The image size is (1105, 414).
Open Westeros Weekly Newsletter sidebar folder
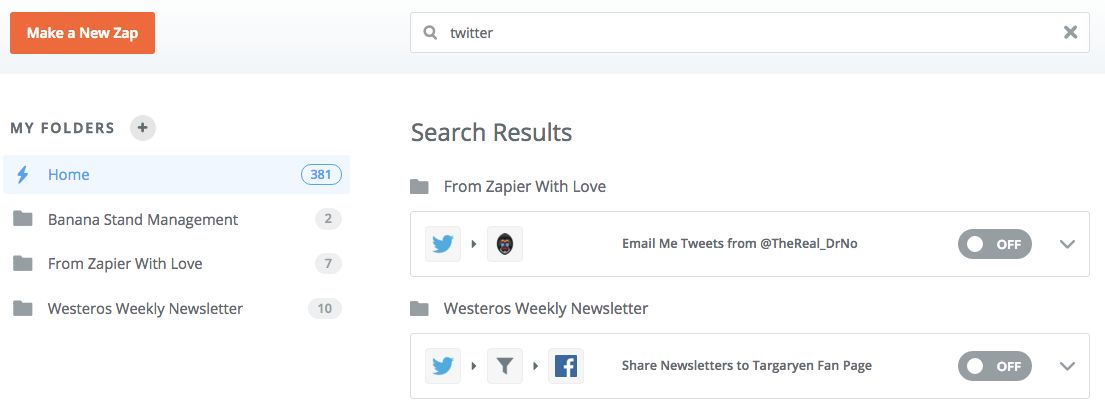click(x=145, y=309)
